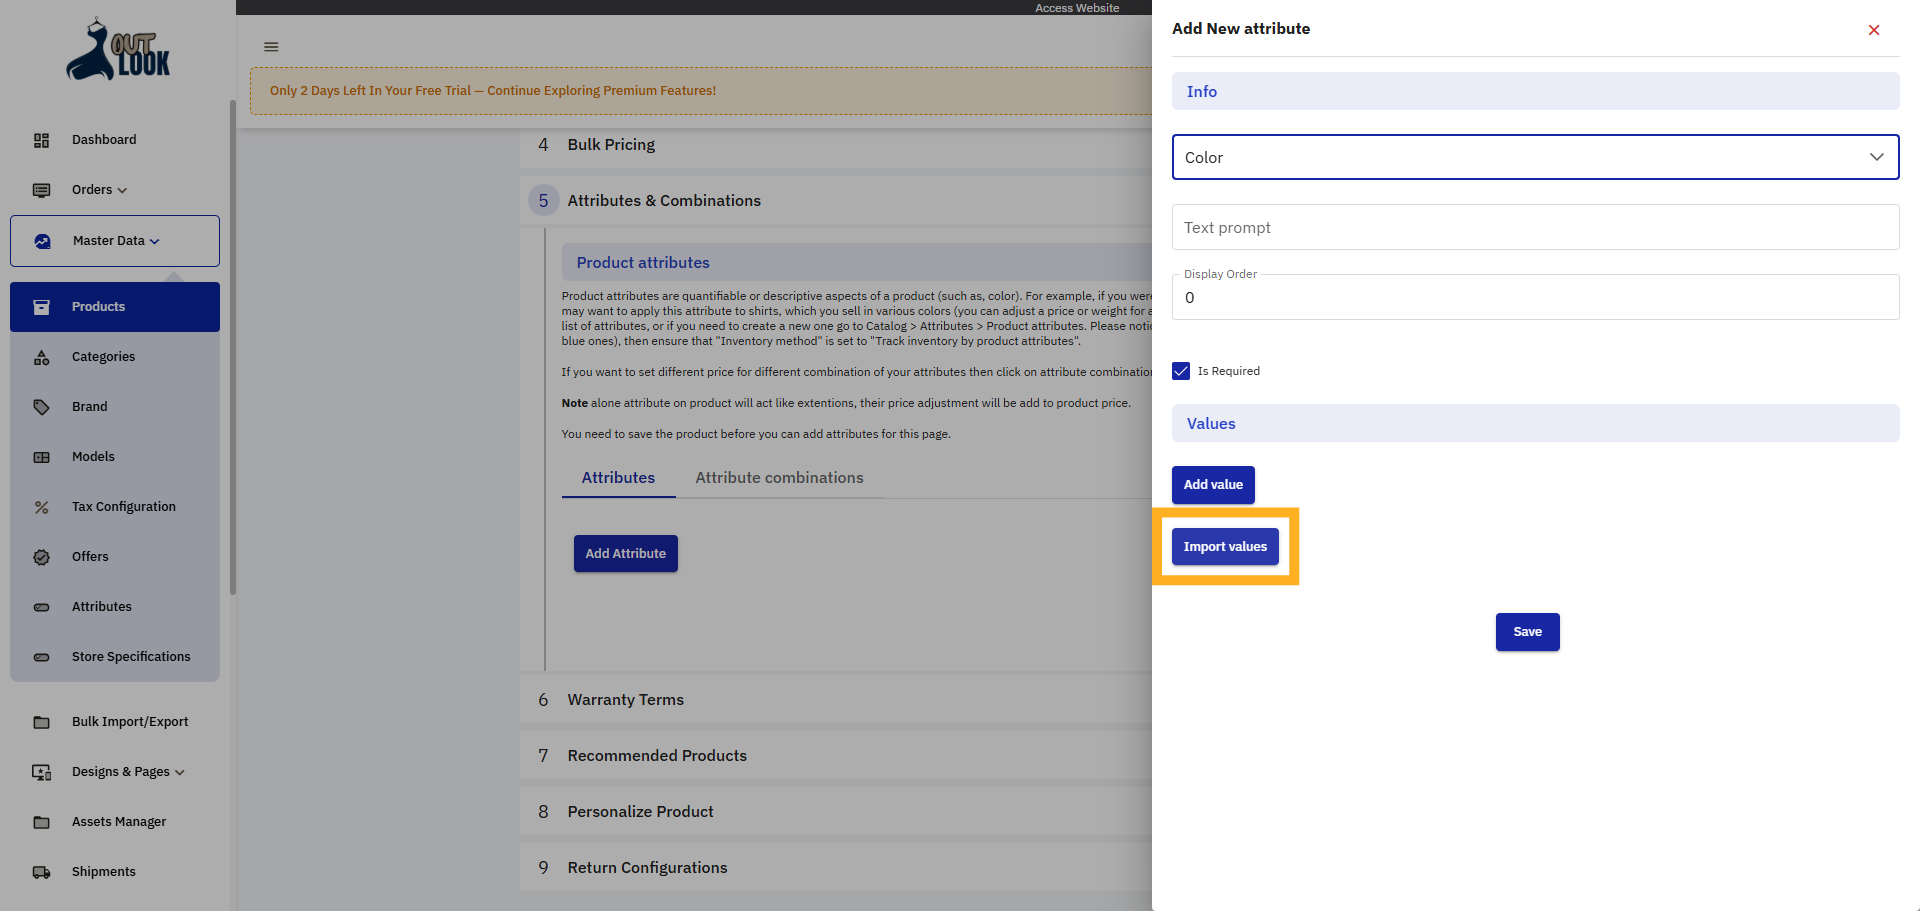Screen dimensions: 1920x911
Task: Click the Bulk Import/Export folder icon
Action: tap(41, 722)
